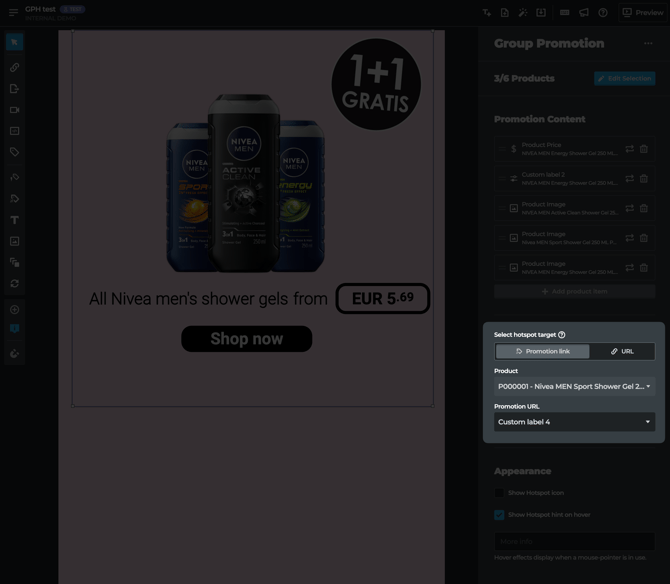
Task: Click the keyboard shortcuts icon
Action: 564,13
